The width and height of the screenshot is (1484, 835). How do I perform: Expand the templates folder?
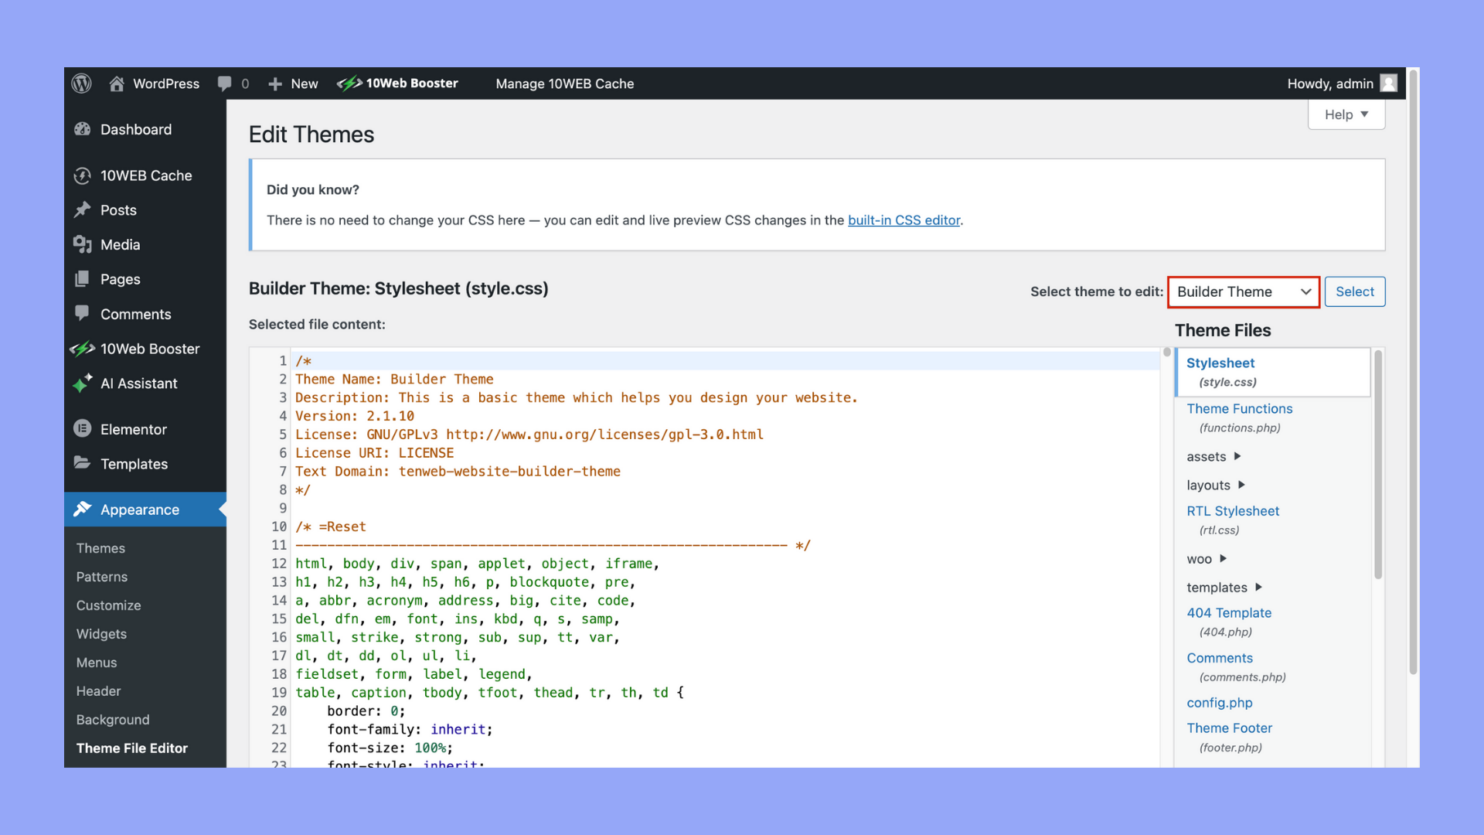pyautogui.click(x=1224, y=588)
